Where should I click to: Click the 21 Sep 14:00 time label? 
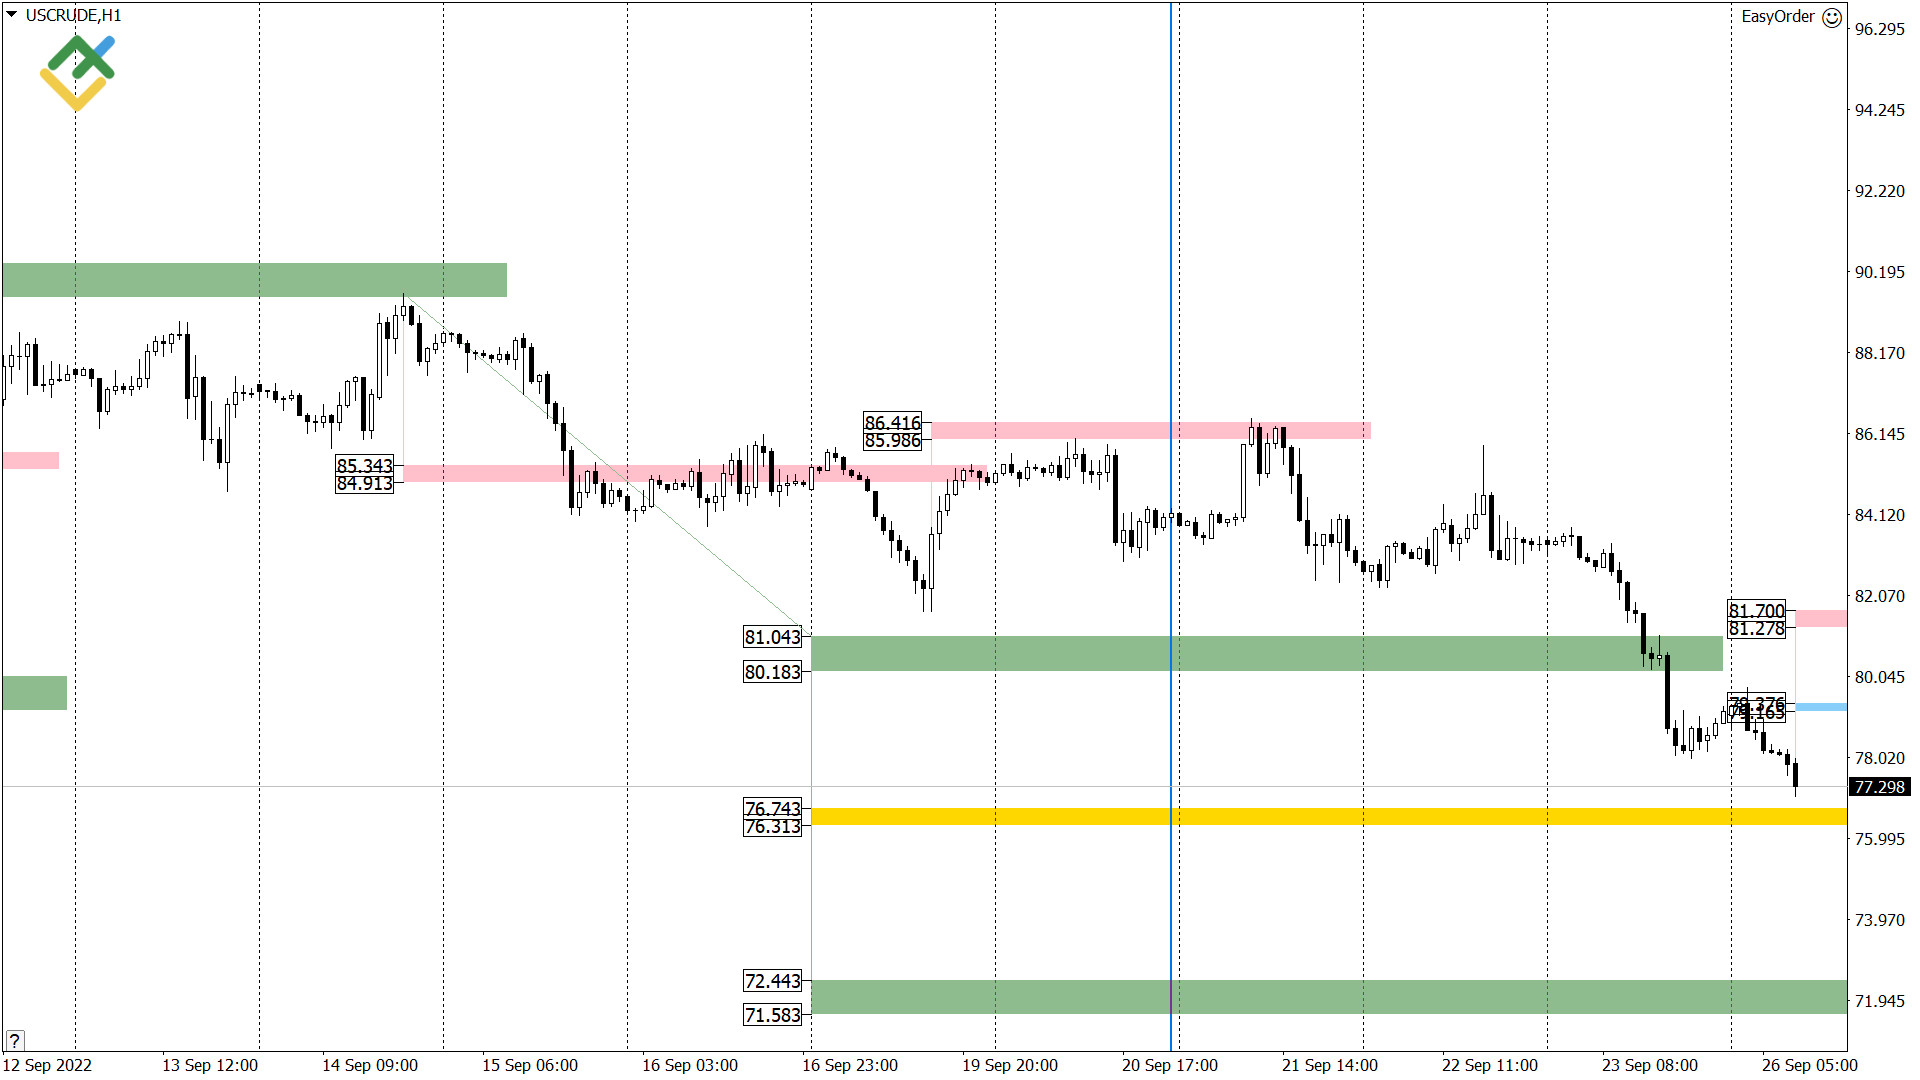point(1330,1065)
